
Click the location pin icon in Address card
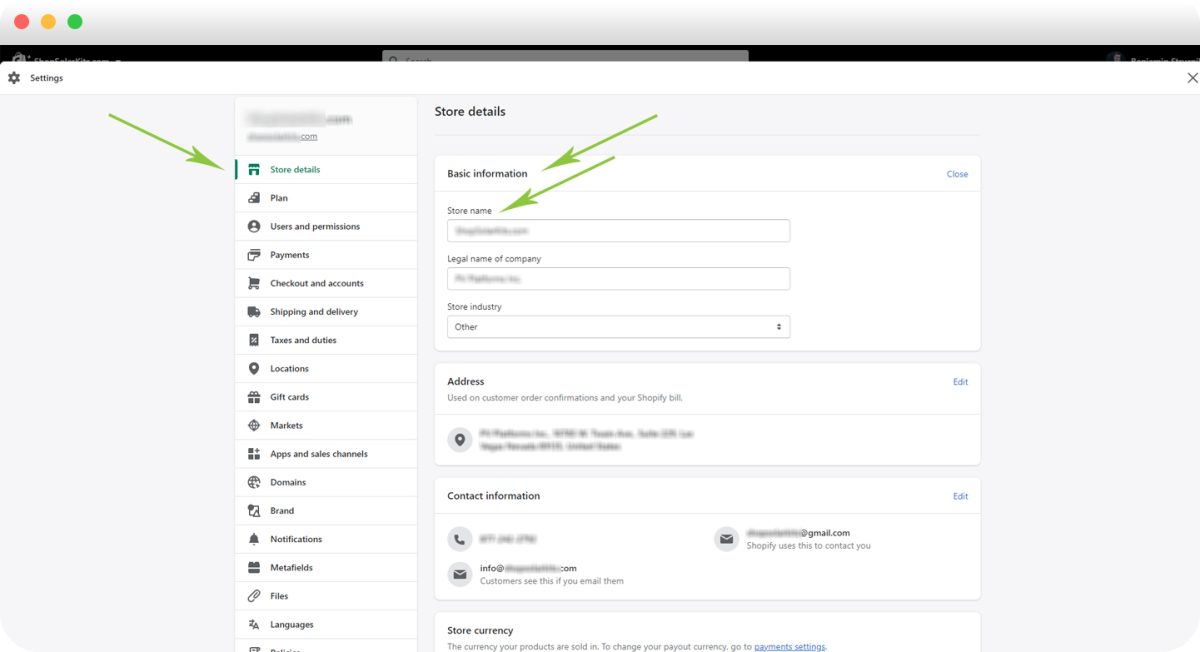pyautogui.click(x=459, y=439)
